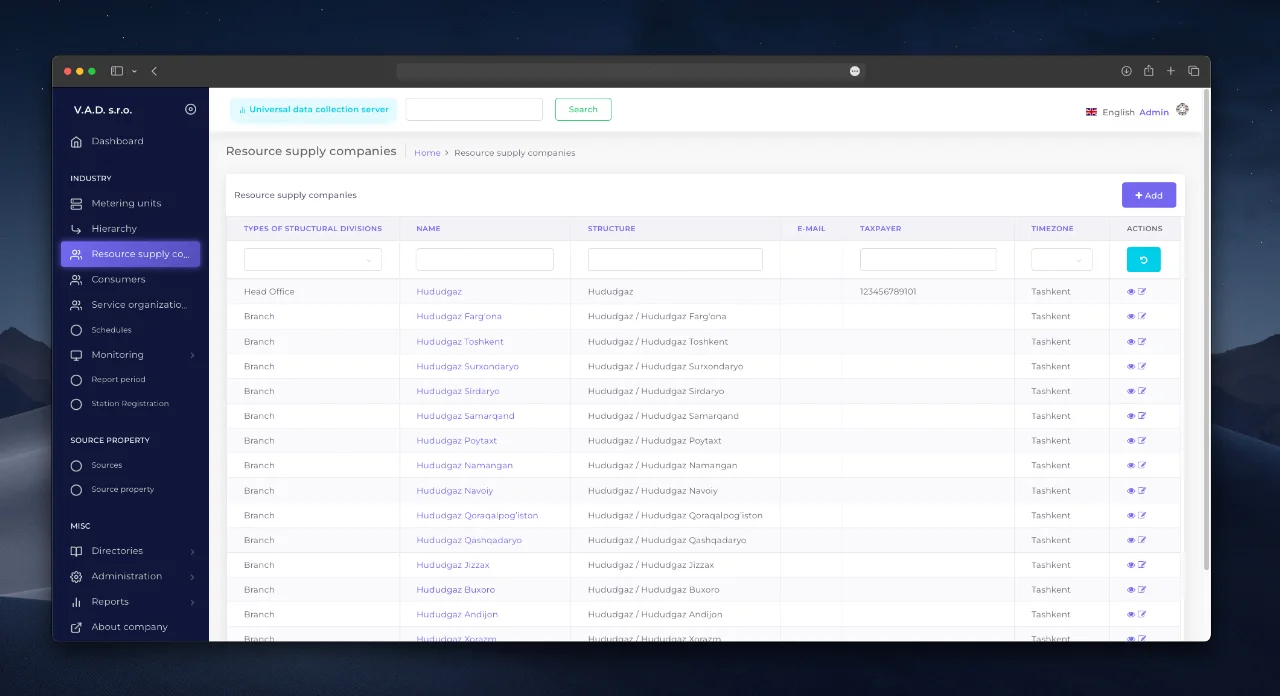Follow the Home breadcrumb link
Image resolution: width=1280 pixels, height=696 pixels.
pos(427,153)
